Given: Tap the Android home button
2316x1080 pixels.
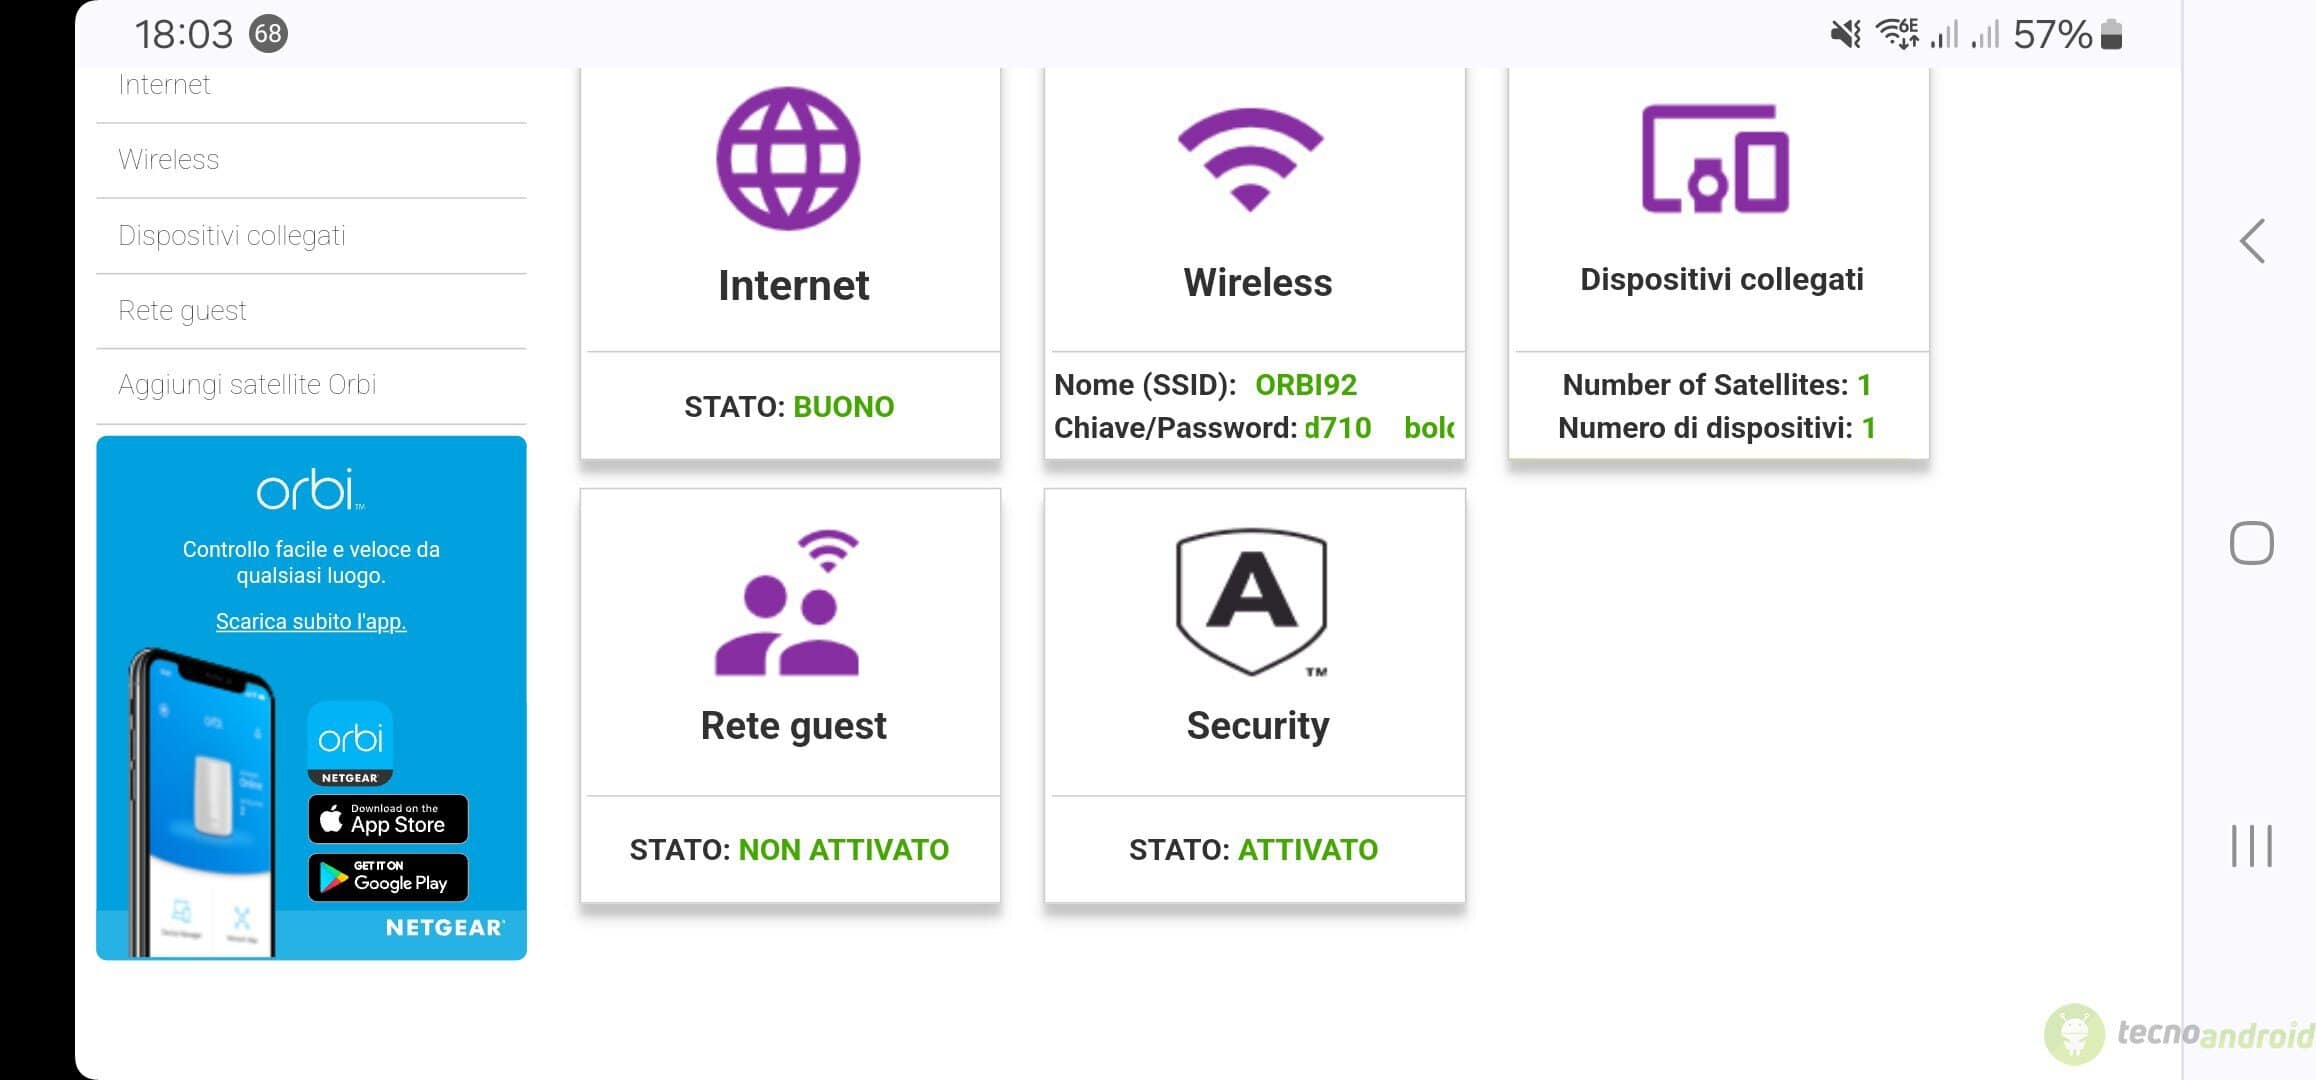Looking at the screenshot, I should (2252, 543).
